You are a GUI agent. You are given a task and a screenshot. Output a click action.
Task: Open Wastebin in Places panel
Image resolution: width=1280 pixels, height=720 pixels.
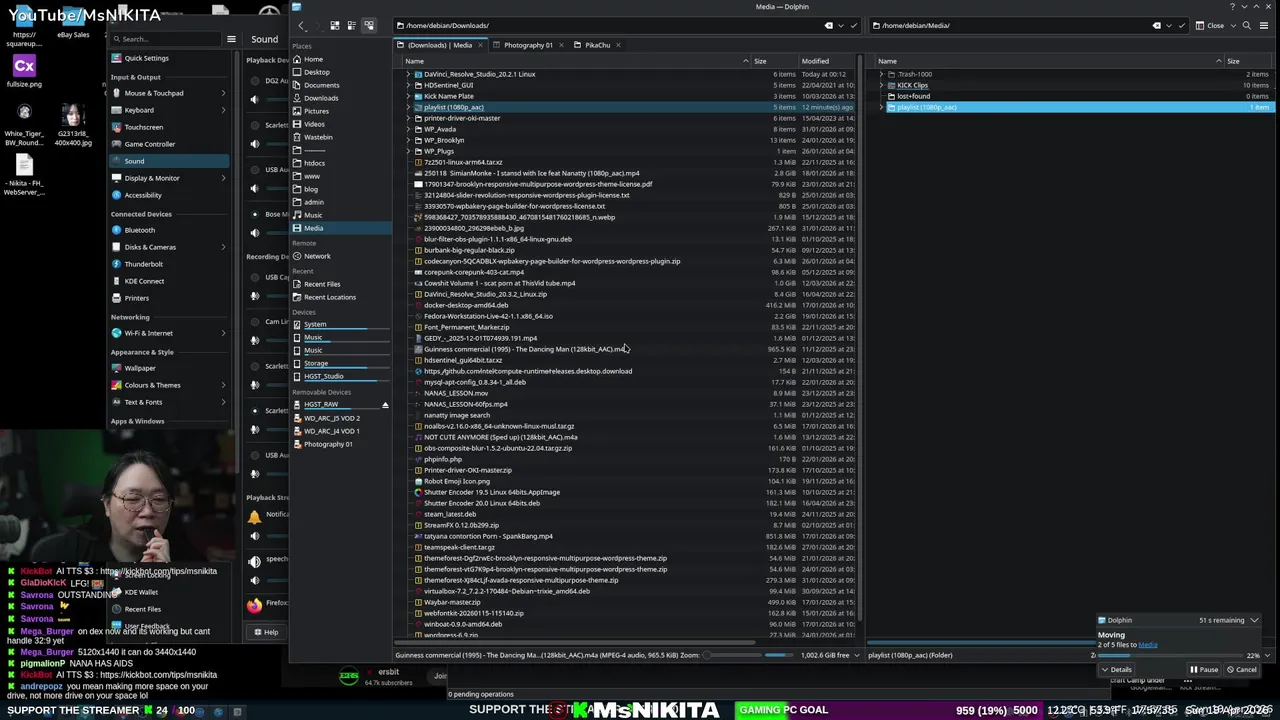click(341, 137)
